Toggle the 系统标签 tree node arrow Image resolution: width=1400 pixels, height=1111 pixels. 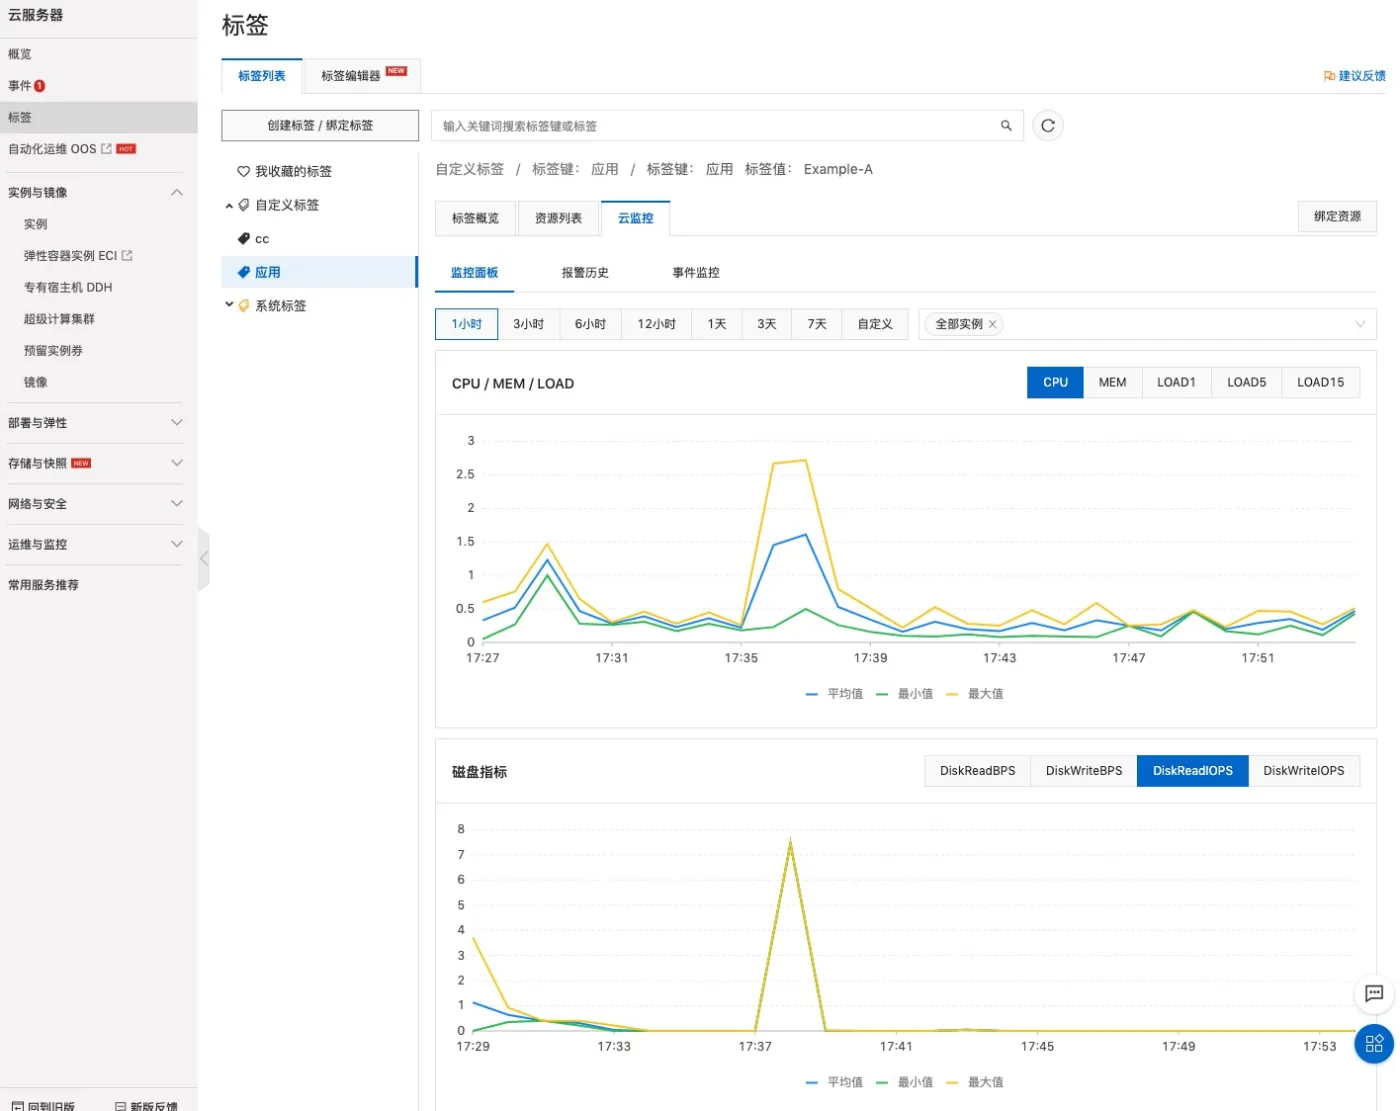[229, 305]
